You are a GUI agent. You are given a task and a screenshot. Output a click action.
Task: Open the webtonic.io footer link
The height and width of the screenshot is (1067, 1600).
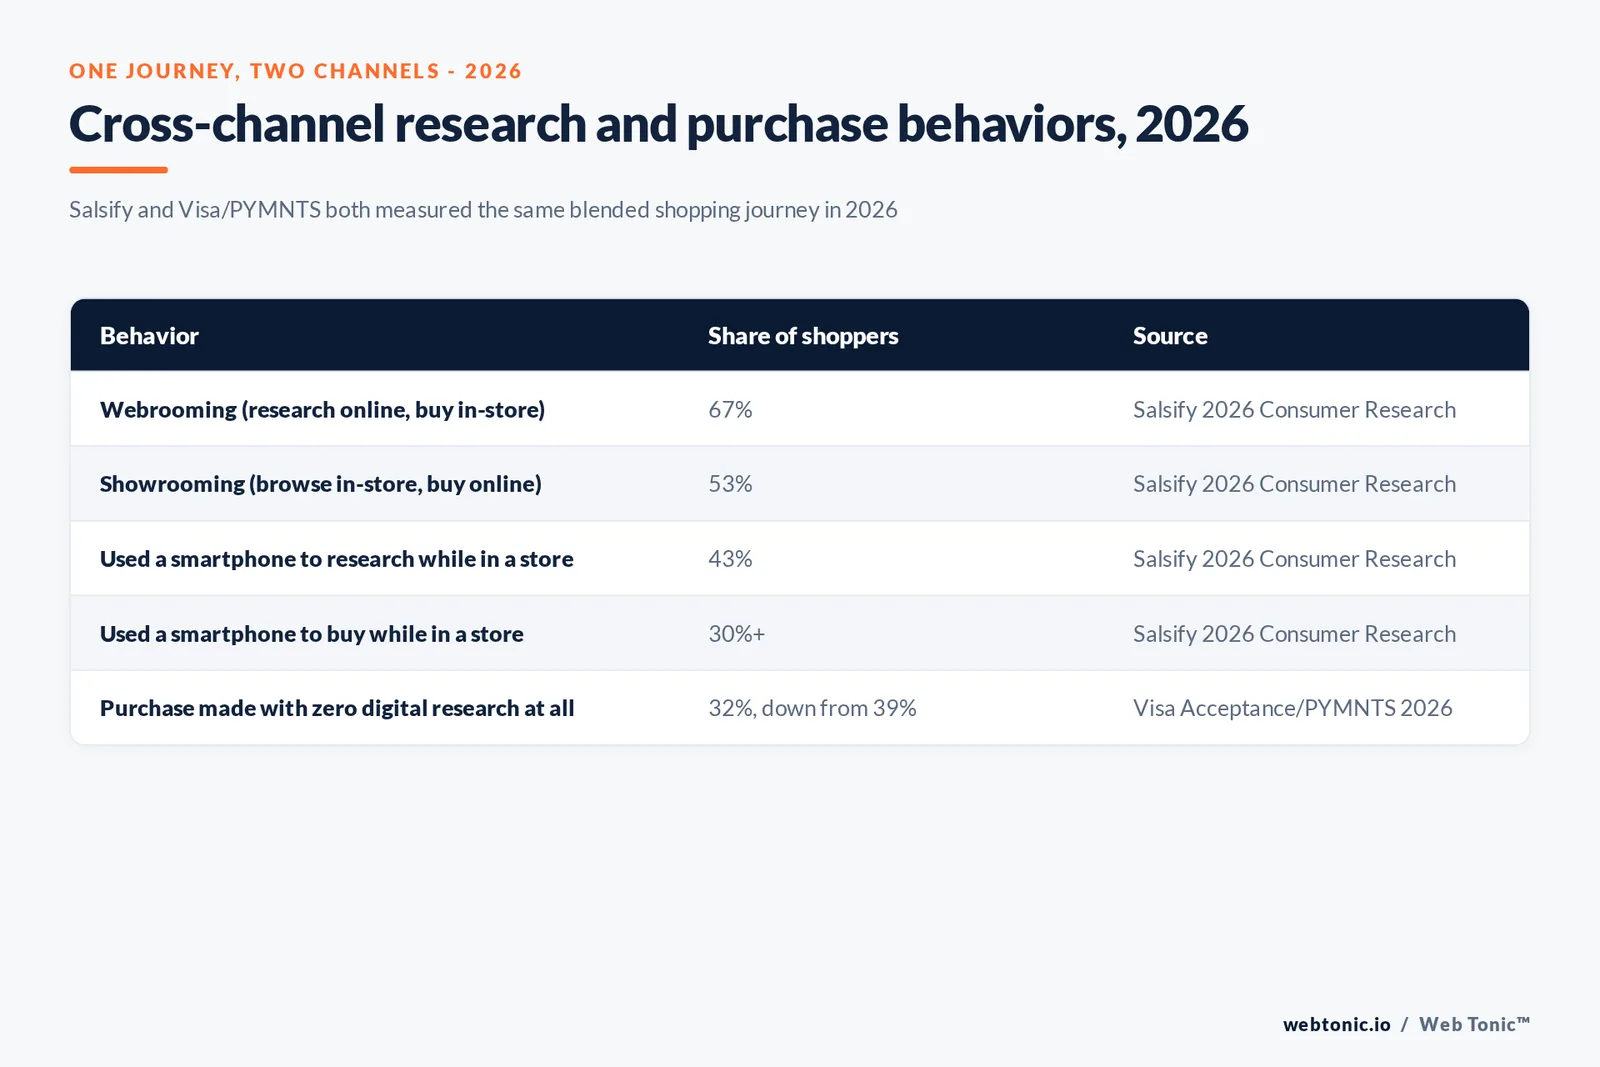click(1336, 1024)
